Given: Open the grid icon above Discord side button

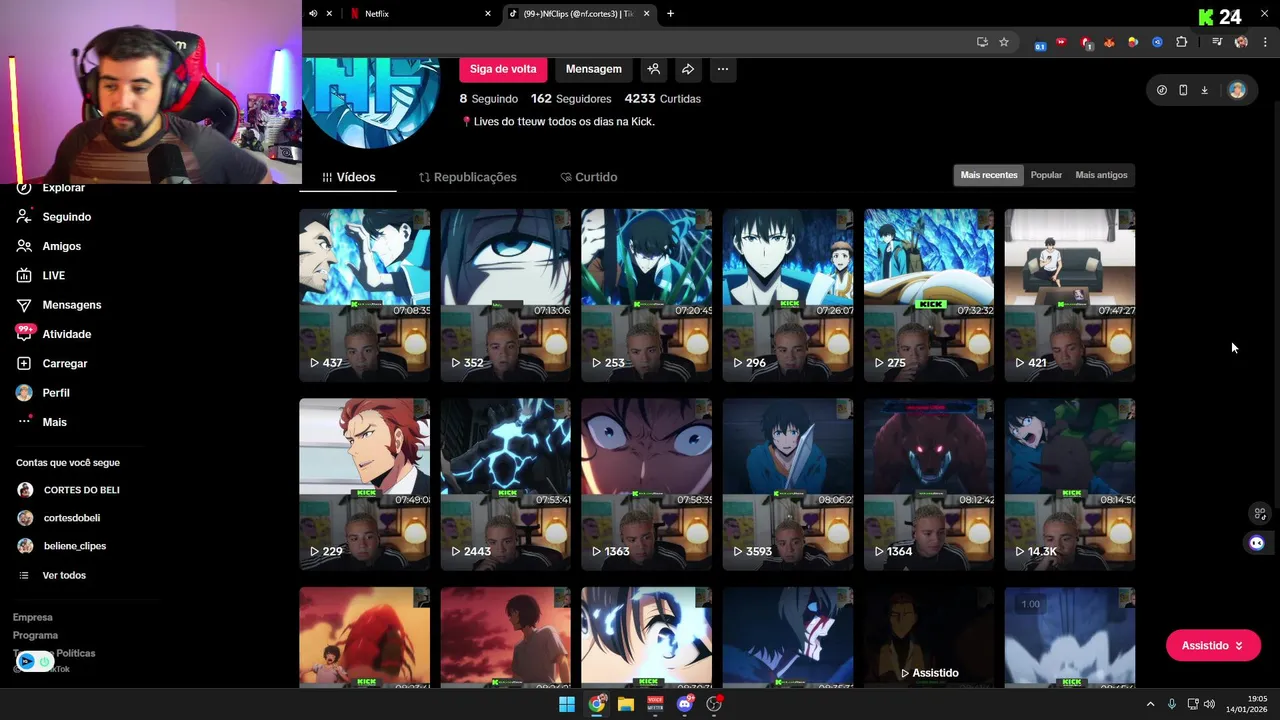Looking at the screenshot, I should 1260,513.
